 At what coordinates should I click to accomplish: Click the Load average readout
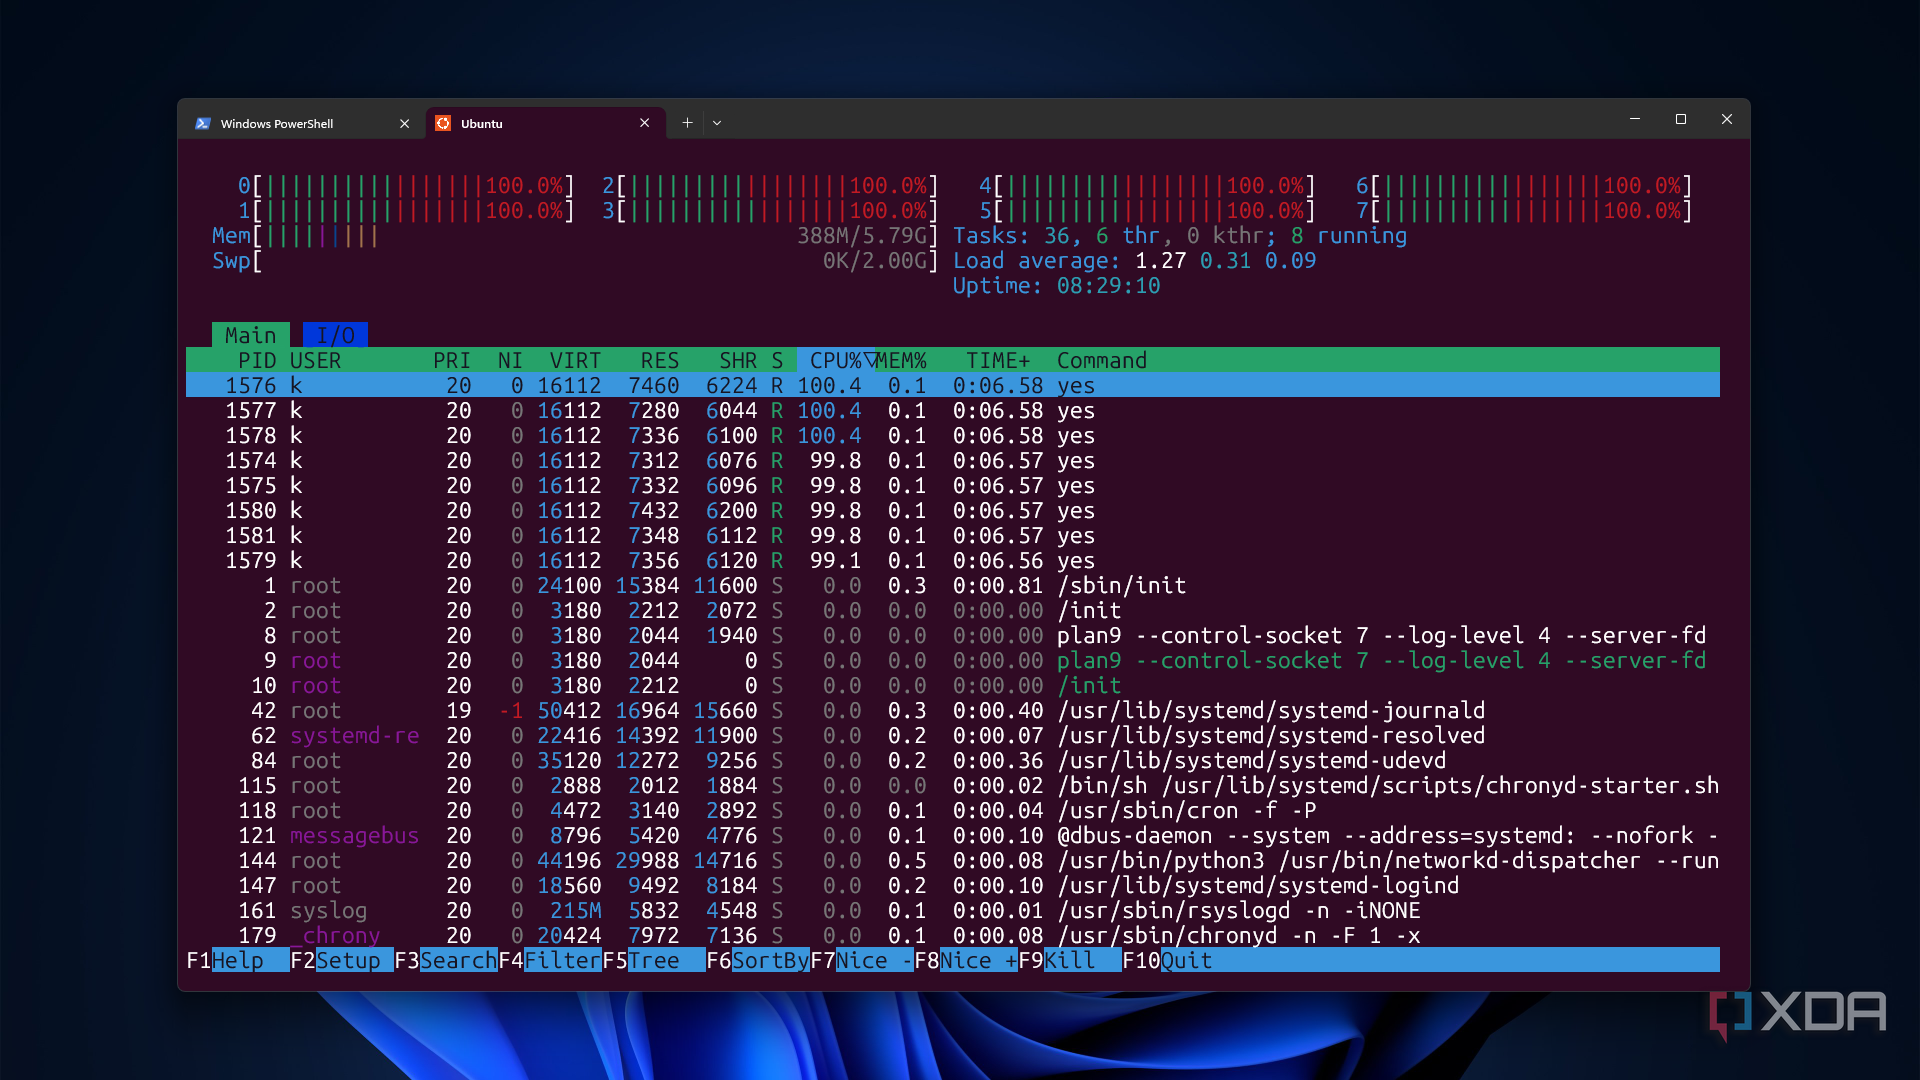(x=1134, y=260)
